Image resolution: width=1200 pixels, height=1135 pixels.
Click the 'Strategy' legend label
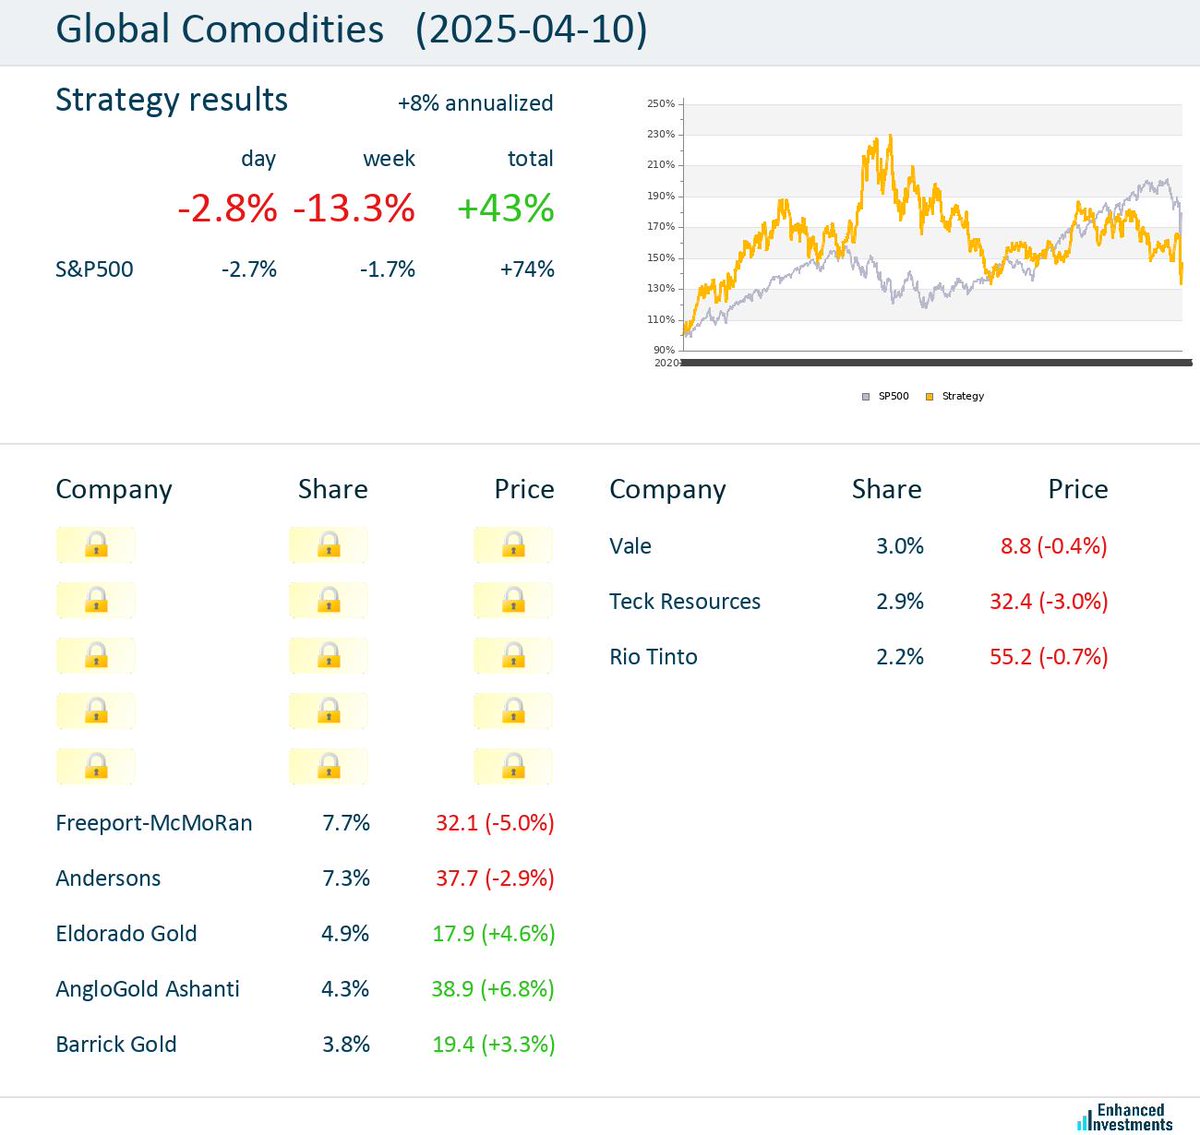963,396
